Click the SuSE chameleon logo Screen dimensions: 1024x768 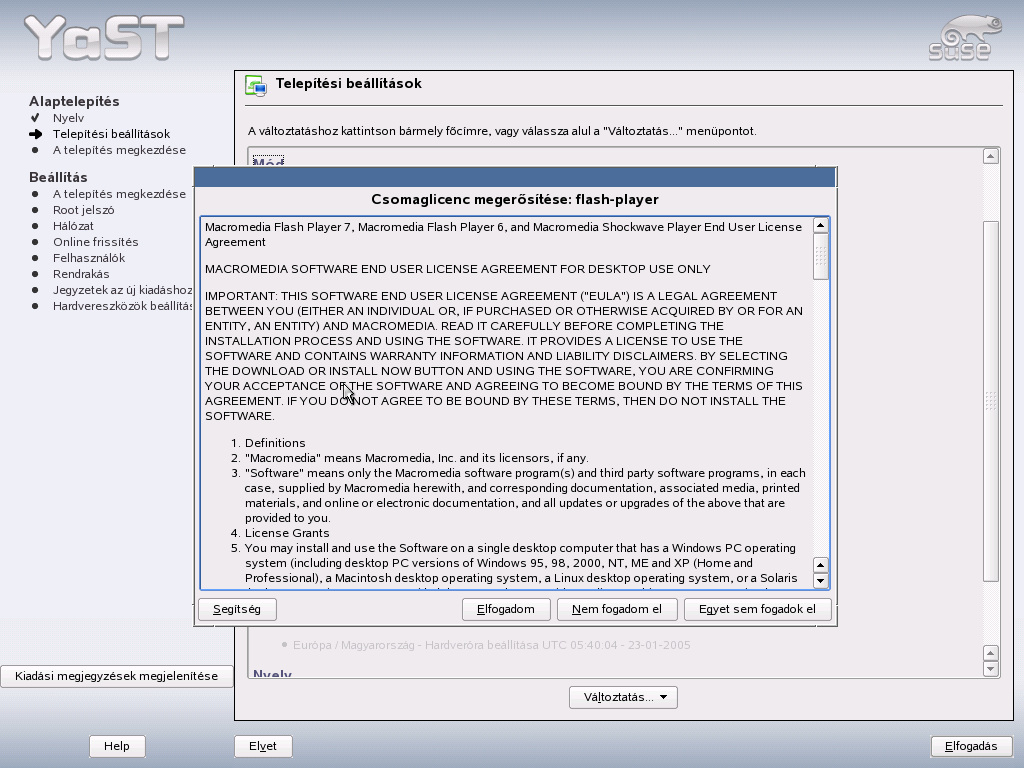coord(965,38)
